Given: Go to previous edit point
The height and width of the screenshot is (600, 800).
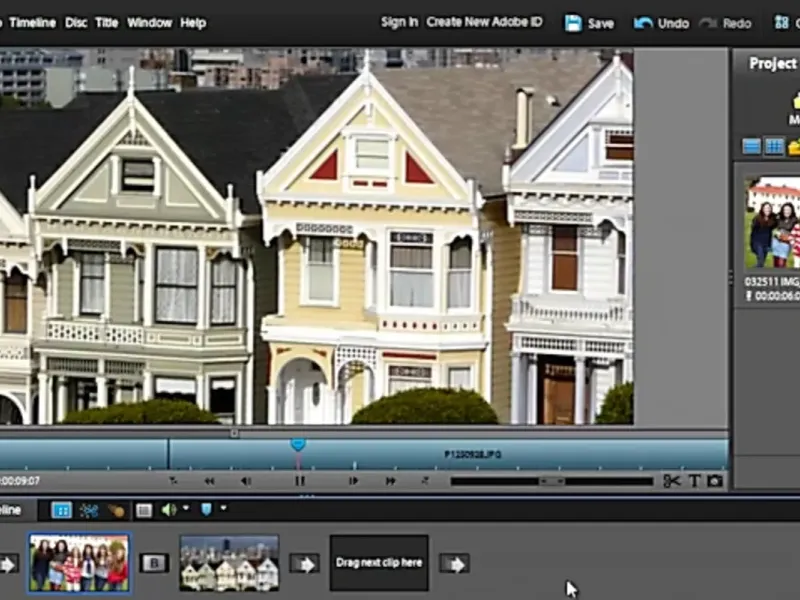Looking at the screenshot, I should pos(173,481).
